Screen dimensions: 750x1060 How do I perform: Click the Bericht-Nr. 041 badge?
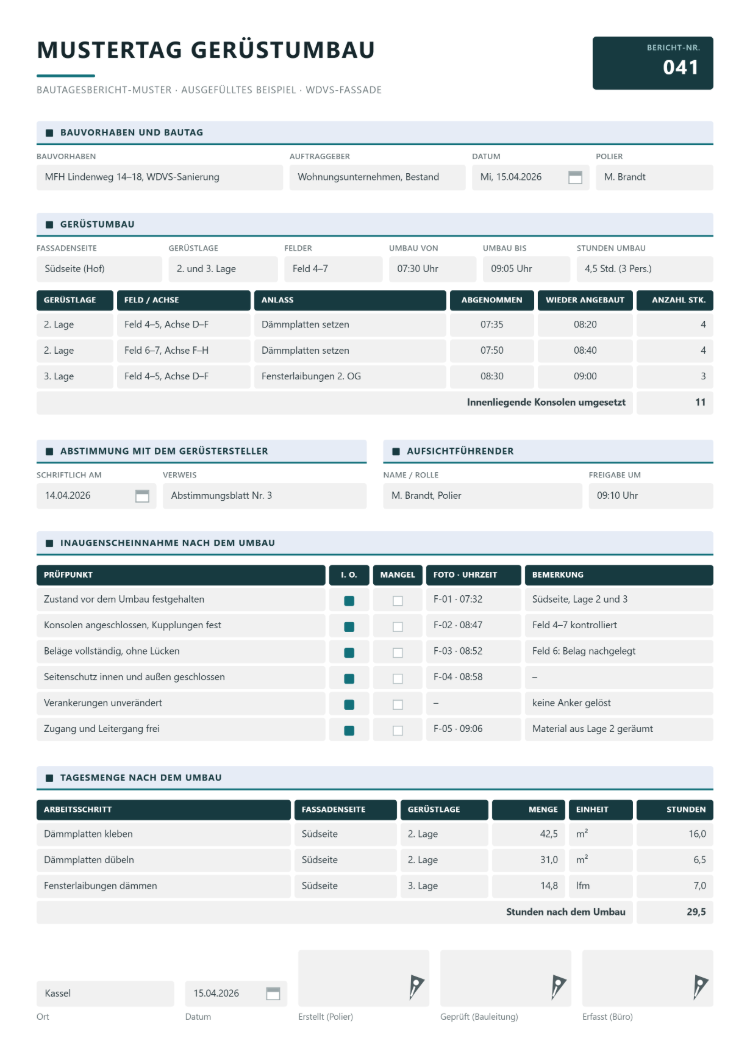[x=653, y=63]
